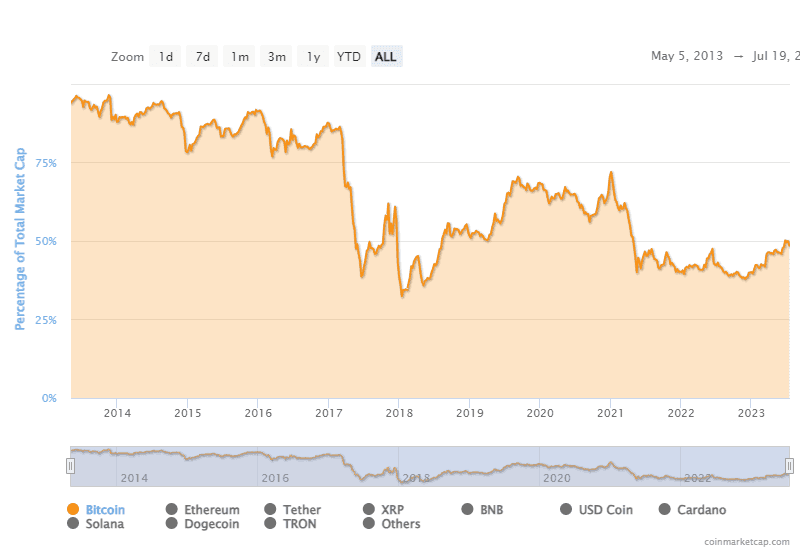Click the Tether legend dot

(x=270, y=510)
